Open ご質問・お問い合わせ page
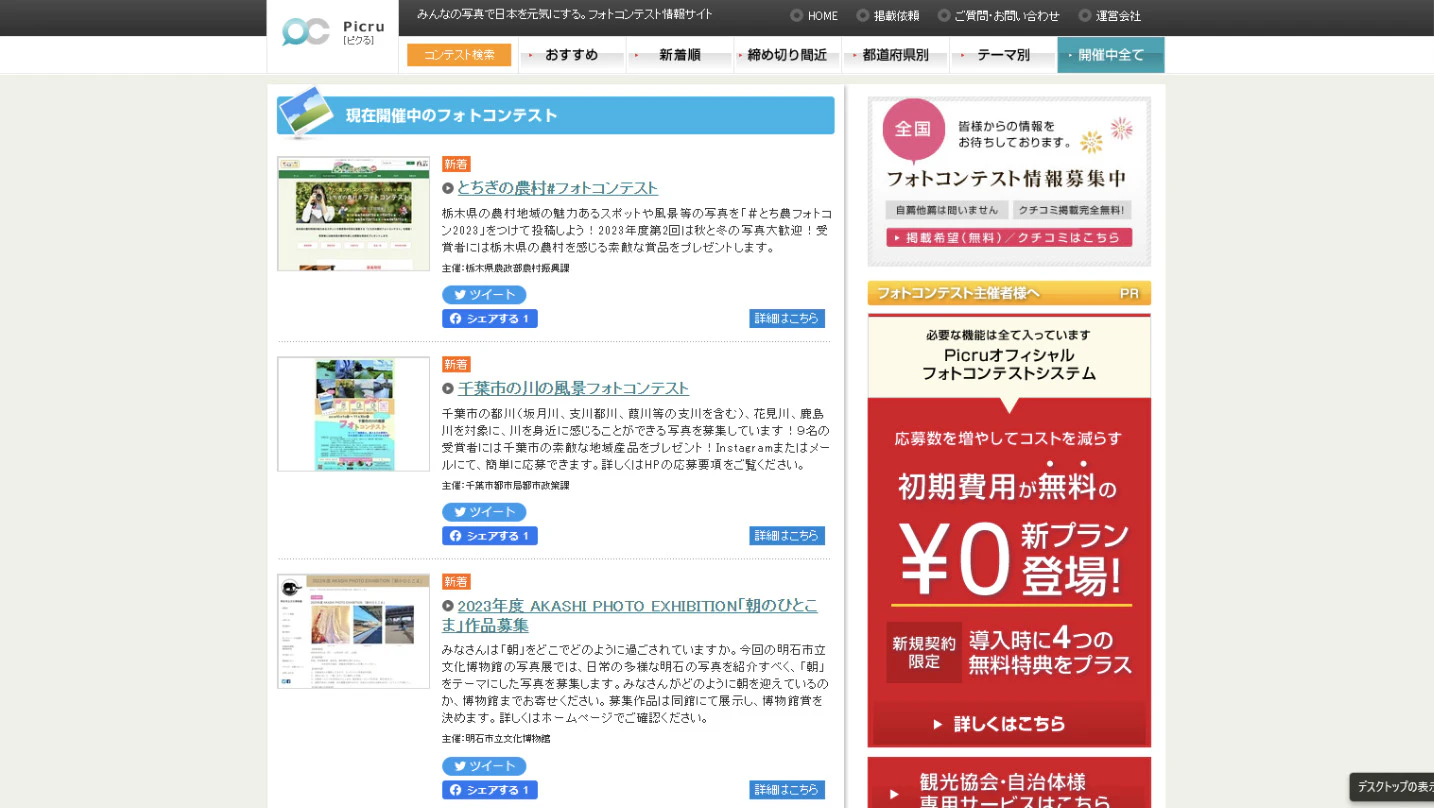The height and width of the screenshot is (808, 1434). (x=998, y=16)
